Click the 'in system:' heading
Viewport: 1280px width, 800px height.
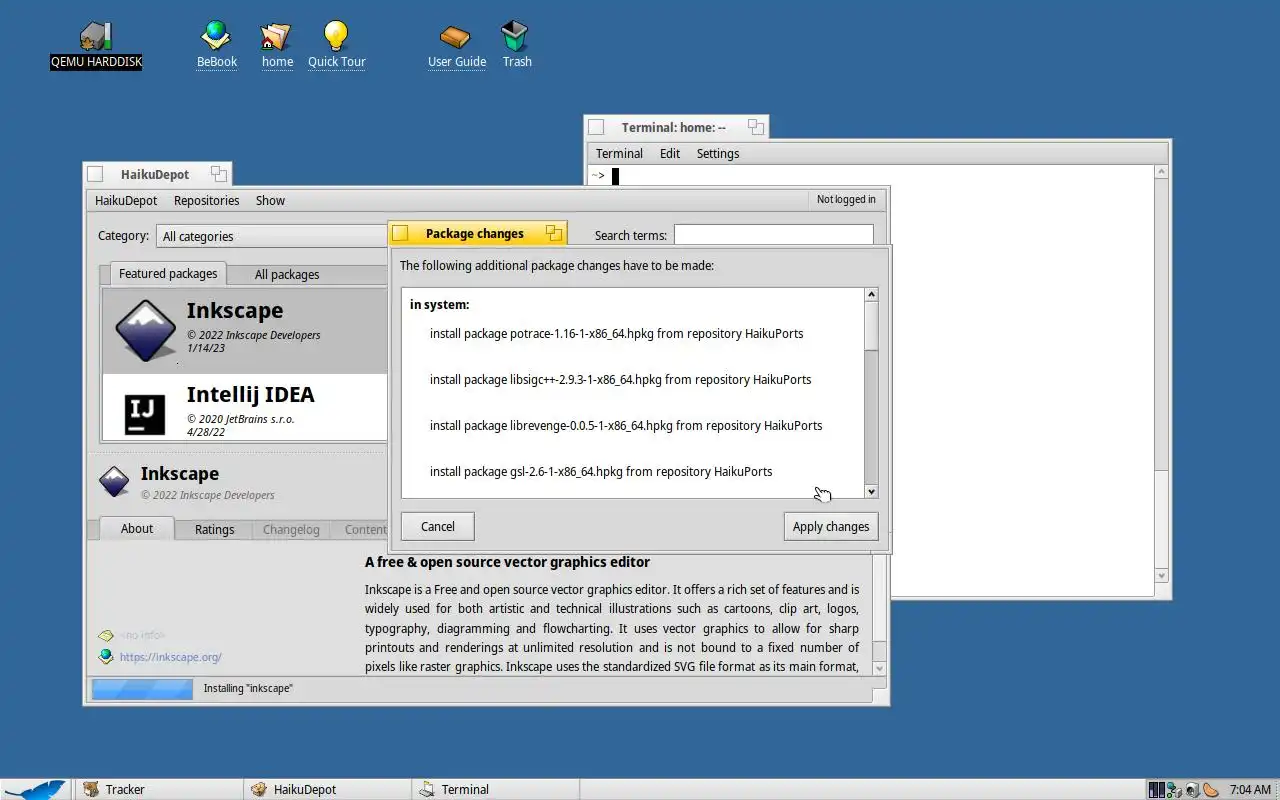pos(439,304)
